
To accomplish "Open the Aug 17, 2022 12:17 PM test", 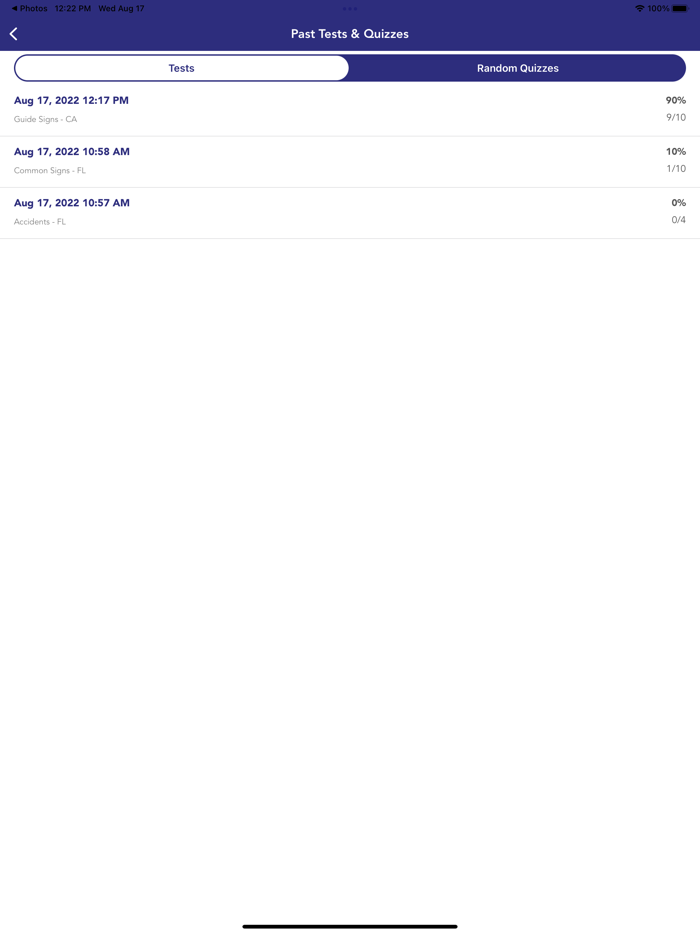I will tap(71, 100).
